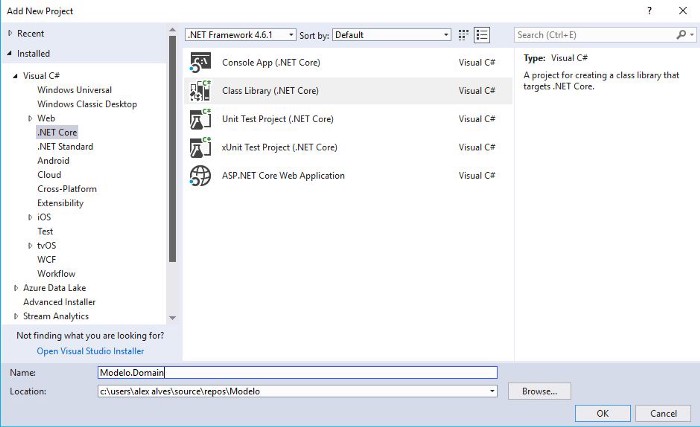Click the tree scrollbar down arrow
700x427 pixels.
tap(172, 318)
